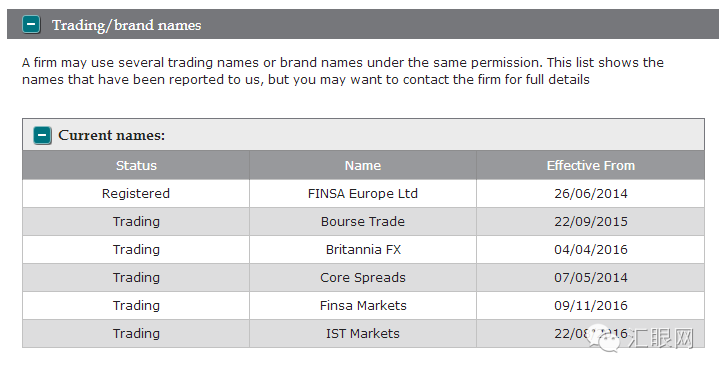
Task: Collapse the Current names list
Action: point(42,135)
